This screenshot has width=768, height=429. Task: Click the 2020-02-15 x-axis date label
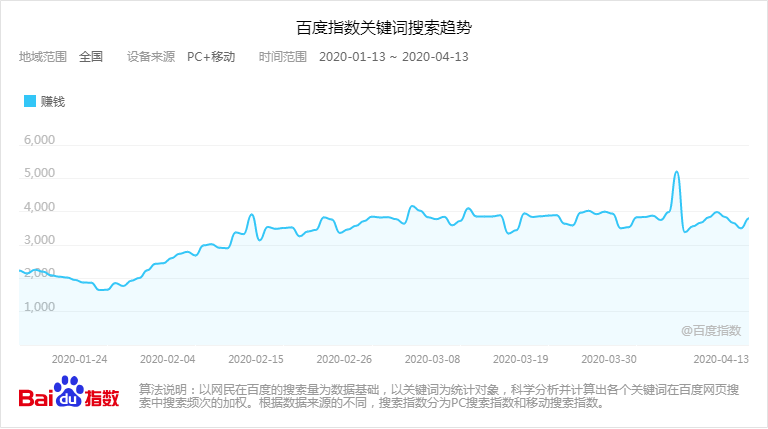point(257,358)
